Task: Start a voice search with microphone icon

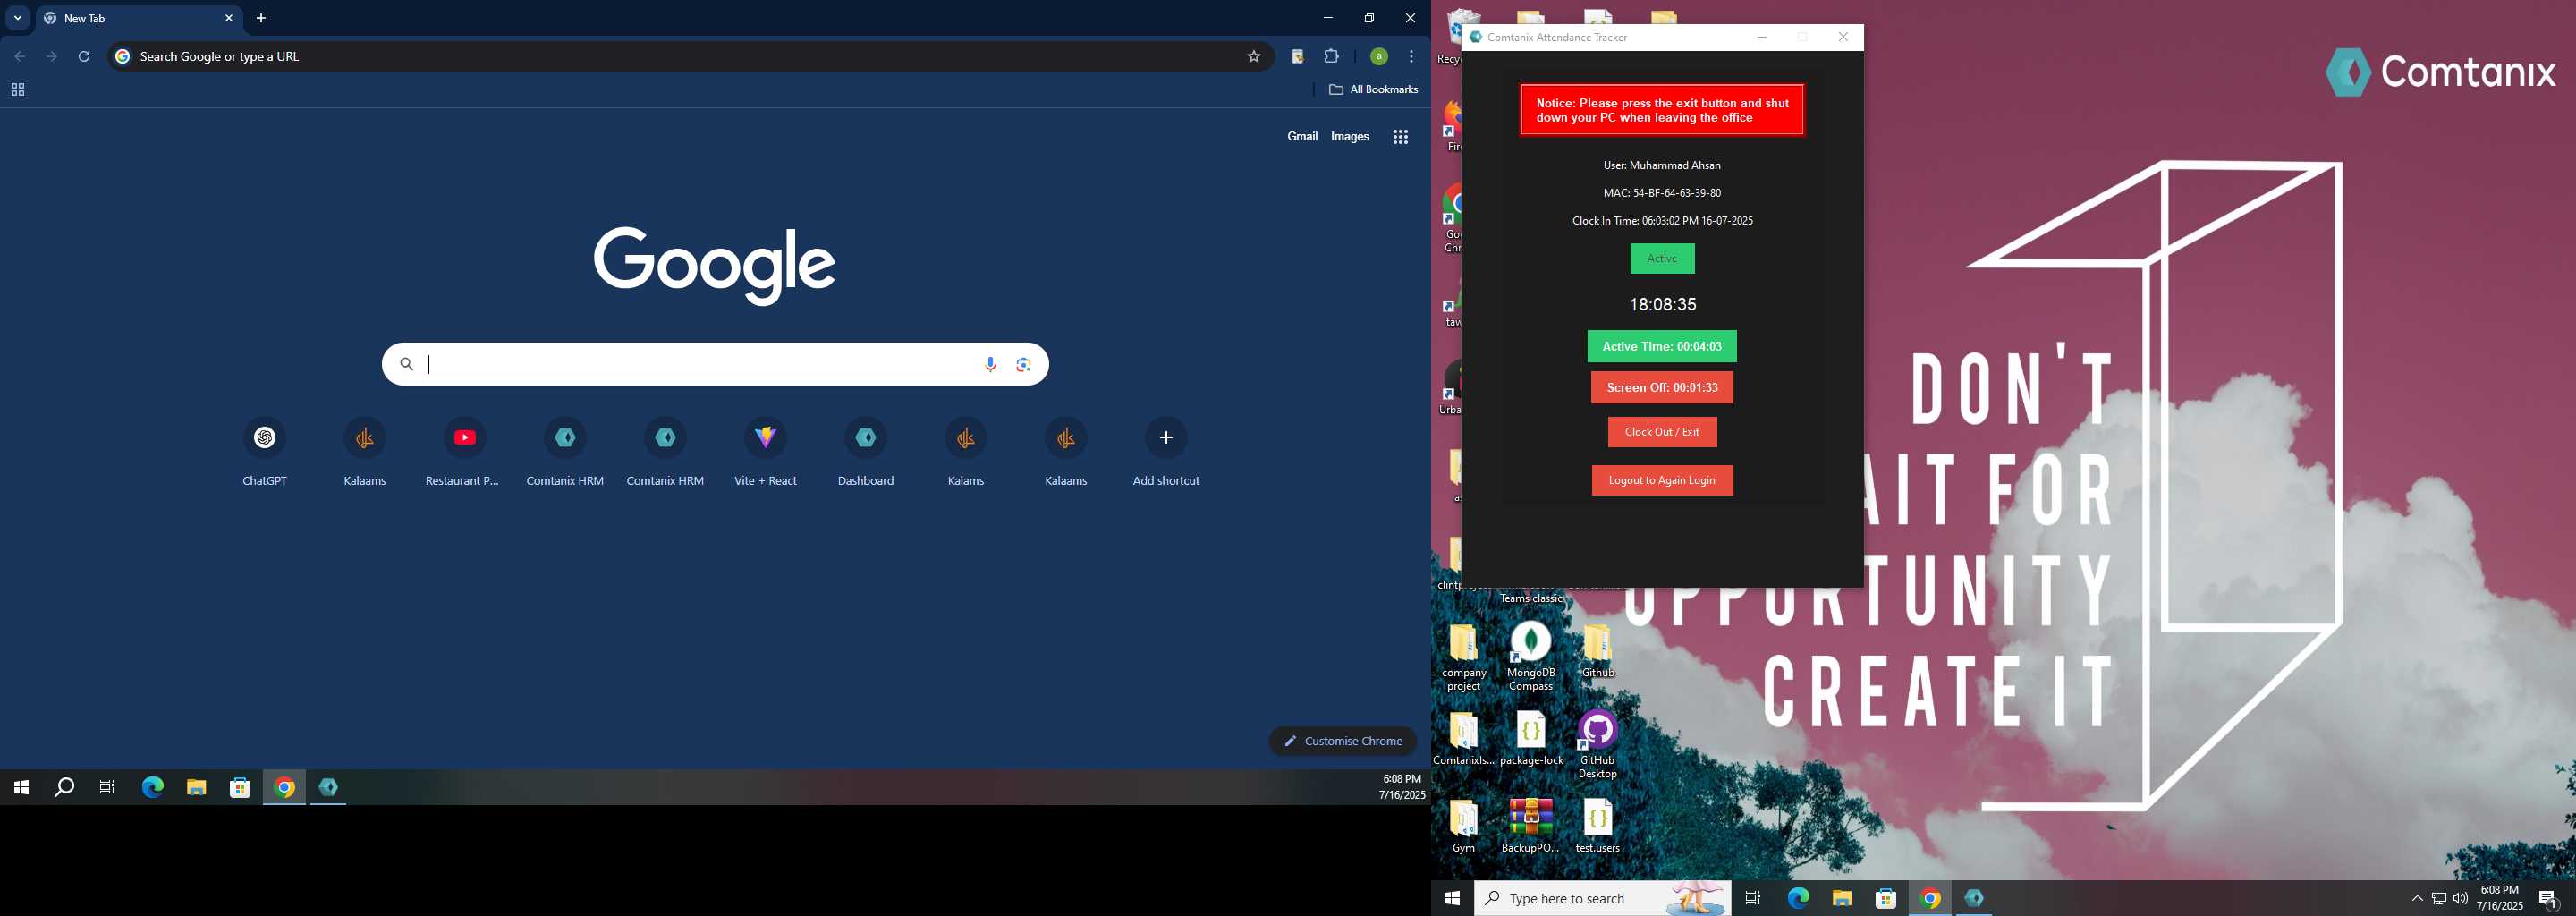Action: 990,365
